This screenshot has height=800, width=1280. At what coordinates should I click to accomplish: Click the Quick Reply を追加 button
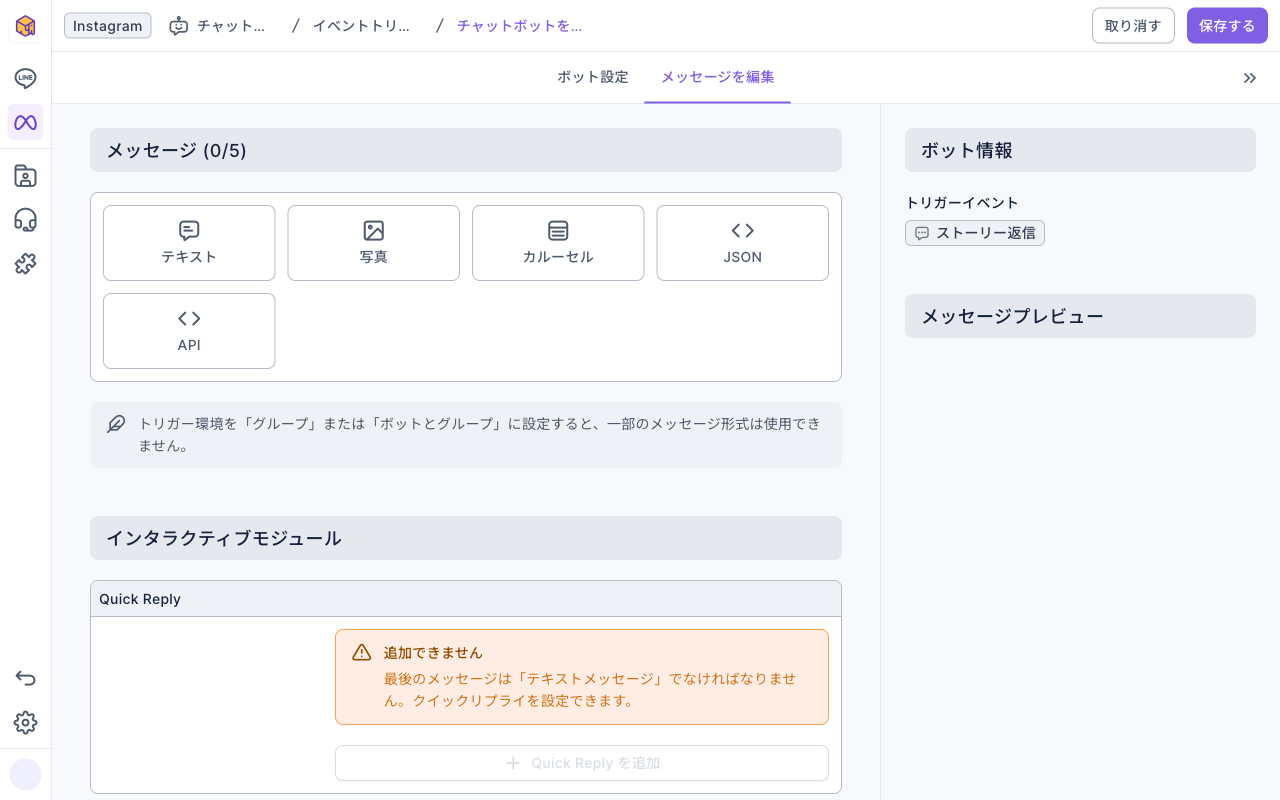tap(582, 763)
